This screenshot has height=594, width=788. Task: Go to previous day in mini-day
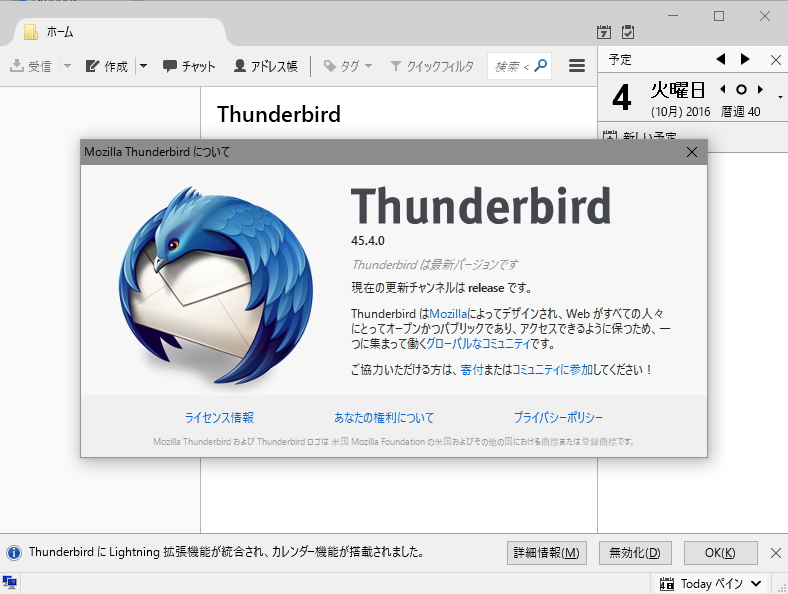pos(723,89)
